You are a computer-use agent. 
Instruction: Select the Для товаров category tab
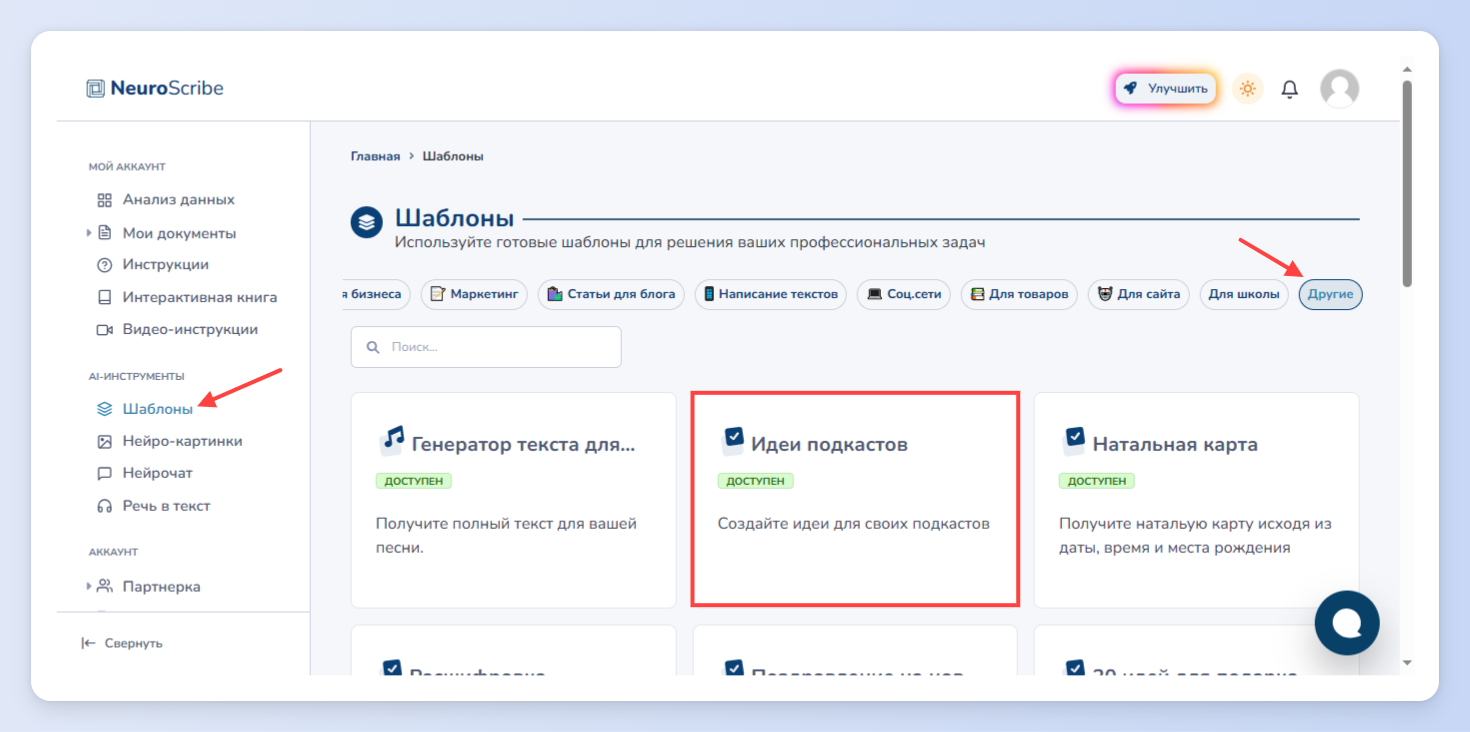(1019, 294)
